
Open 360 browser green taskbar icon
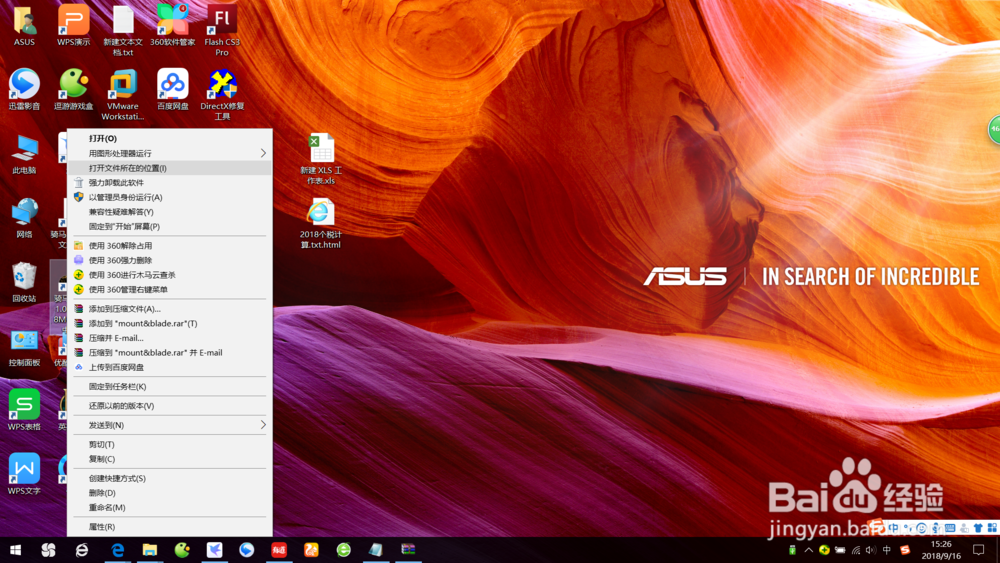pyautogui.click(x=343, y=550)
